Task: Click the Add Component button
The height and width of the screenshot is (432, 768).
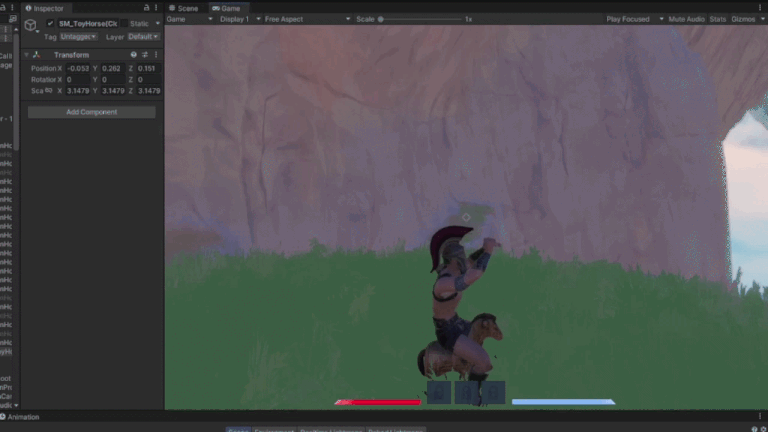Action: [x=92, y=112]
